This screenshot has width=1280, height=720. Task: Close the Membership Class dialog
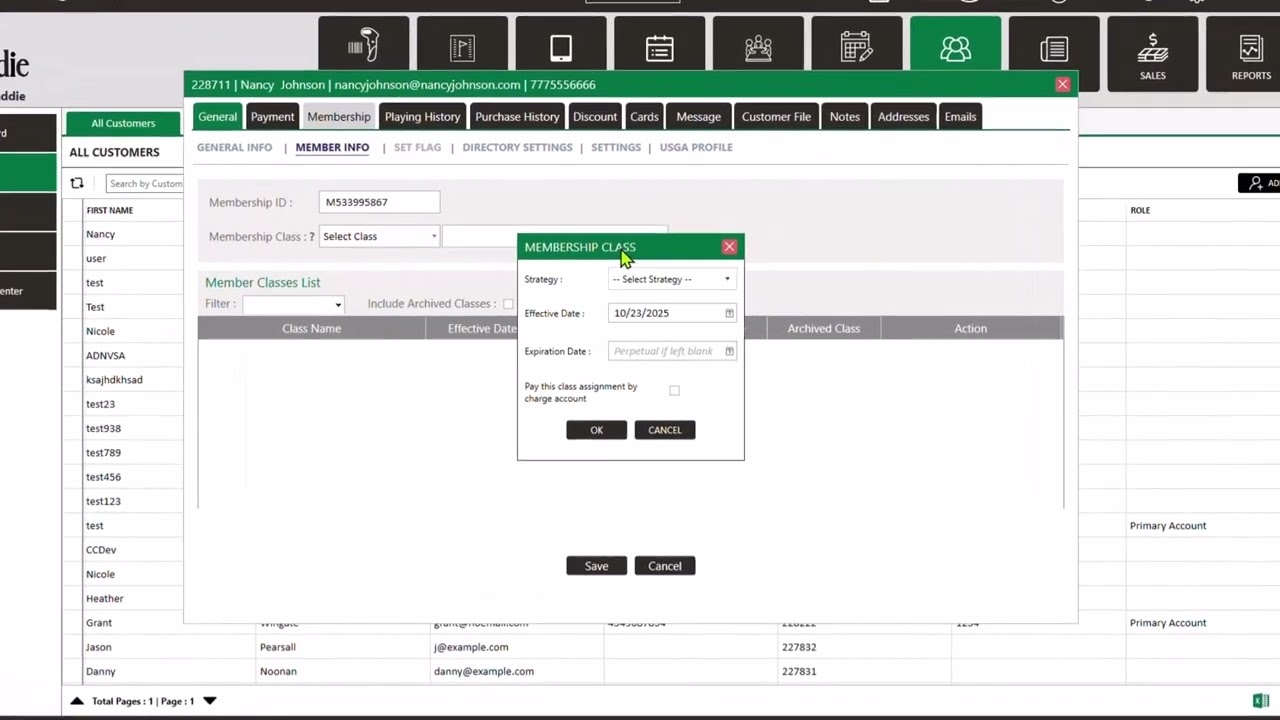pyautogui.click(x=729, y=247)
